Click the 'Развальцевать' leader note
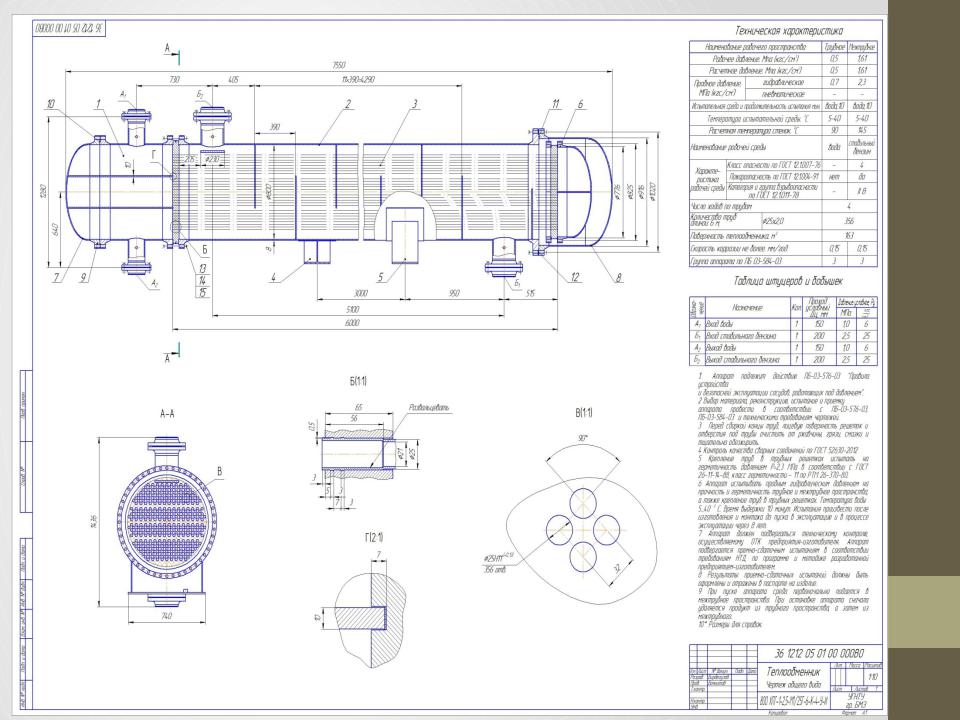Screen dimensions: 960x720 (x=429, y=407)
